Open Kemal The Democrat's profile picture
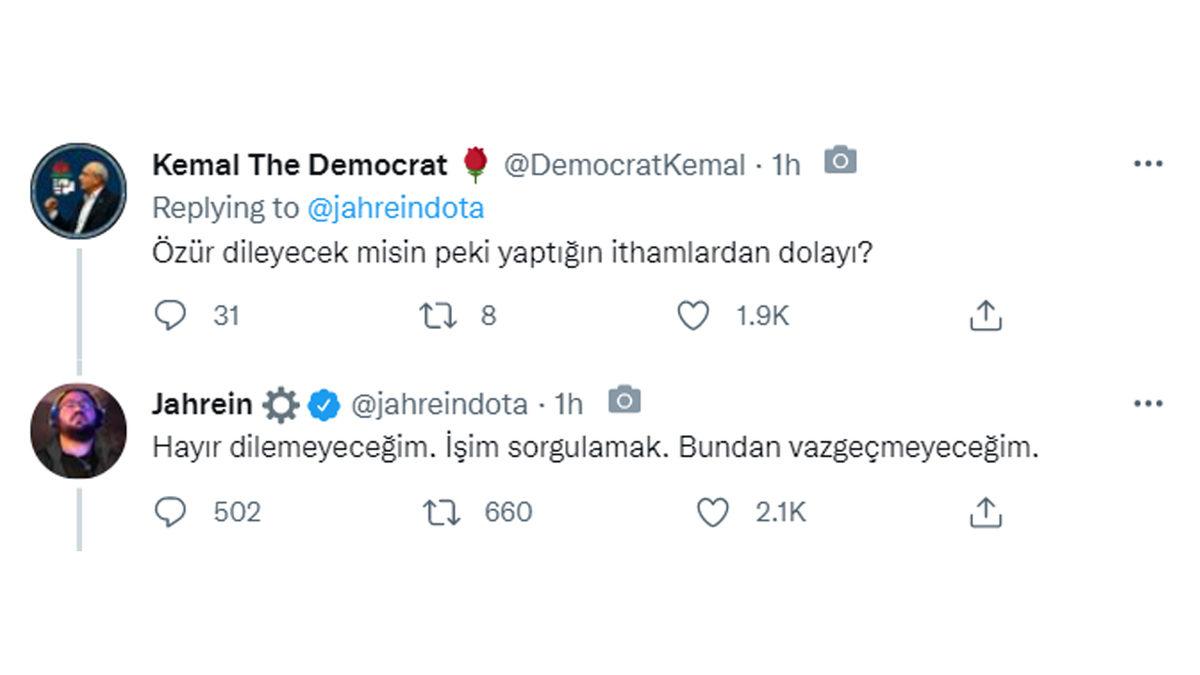Screen dimensions: 1200x675 78,182
